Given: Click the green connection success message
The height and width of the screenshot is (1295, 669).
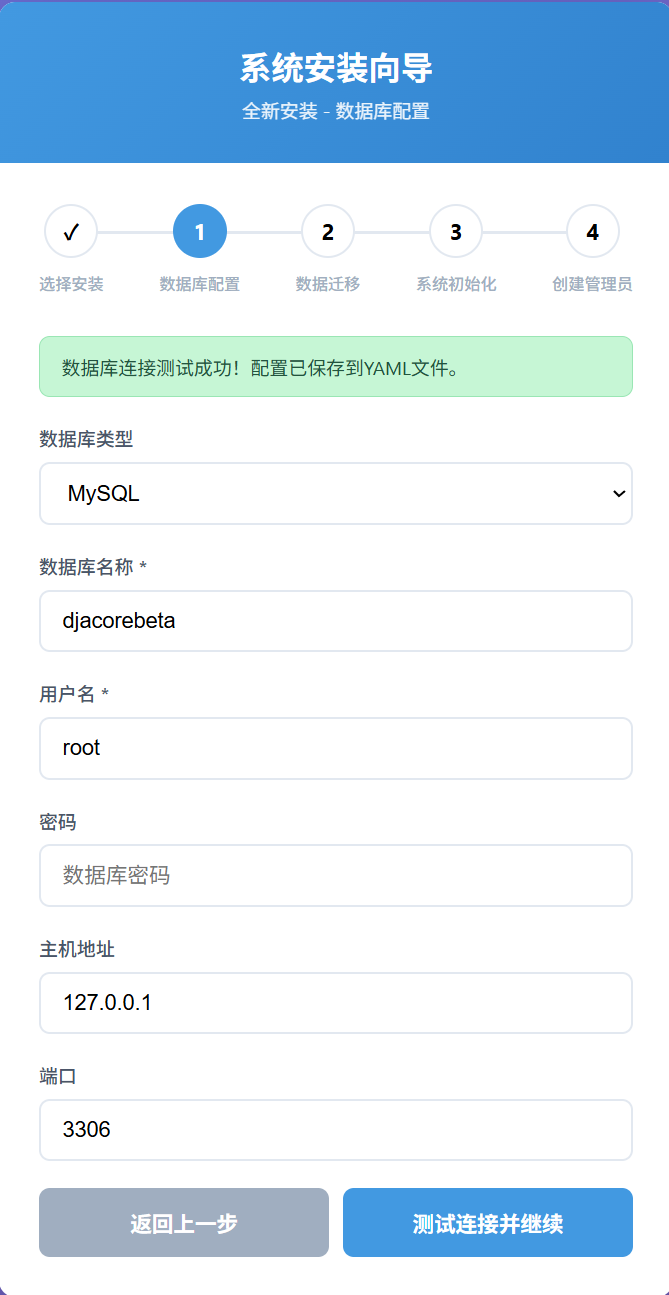Looking at the screenshot, I should pos(336,367).
